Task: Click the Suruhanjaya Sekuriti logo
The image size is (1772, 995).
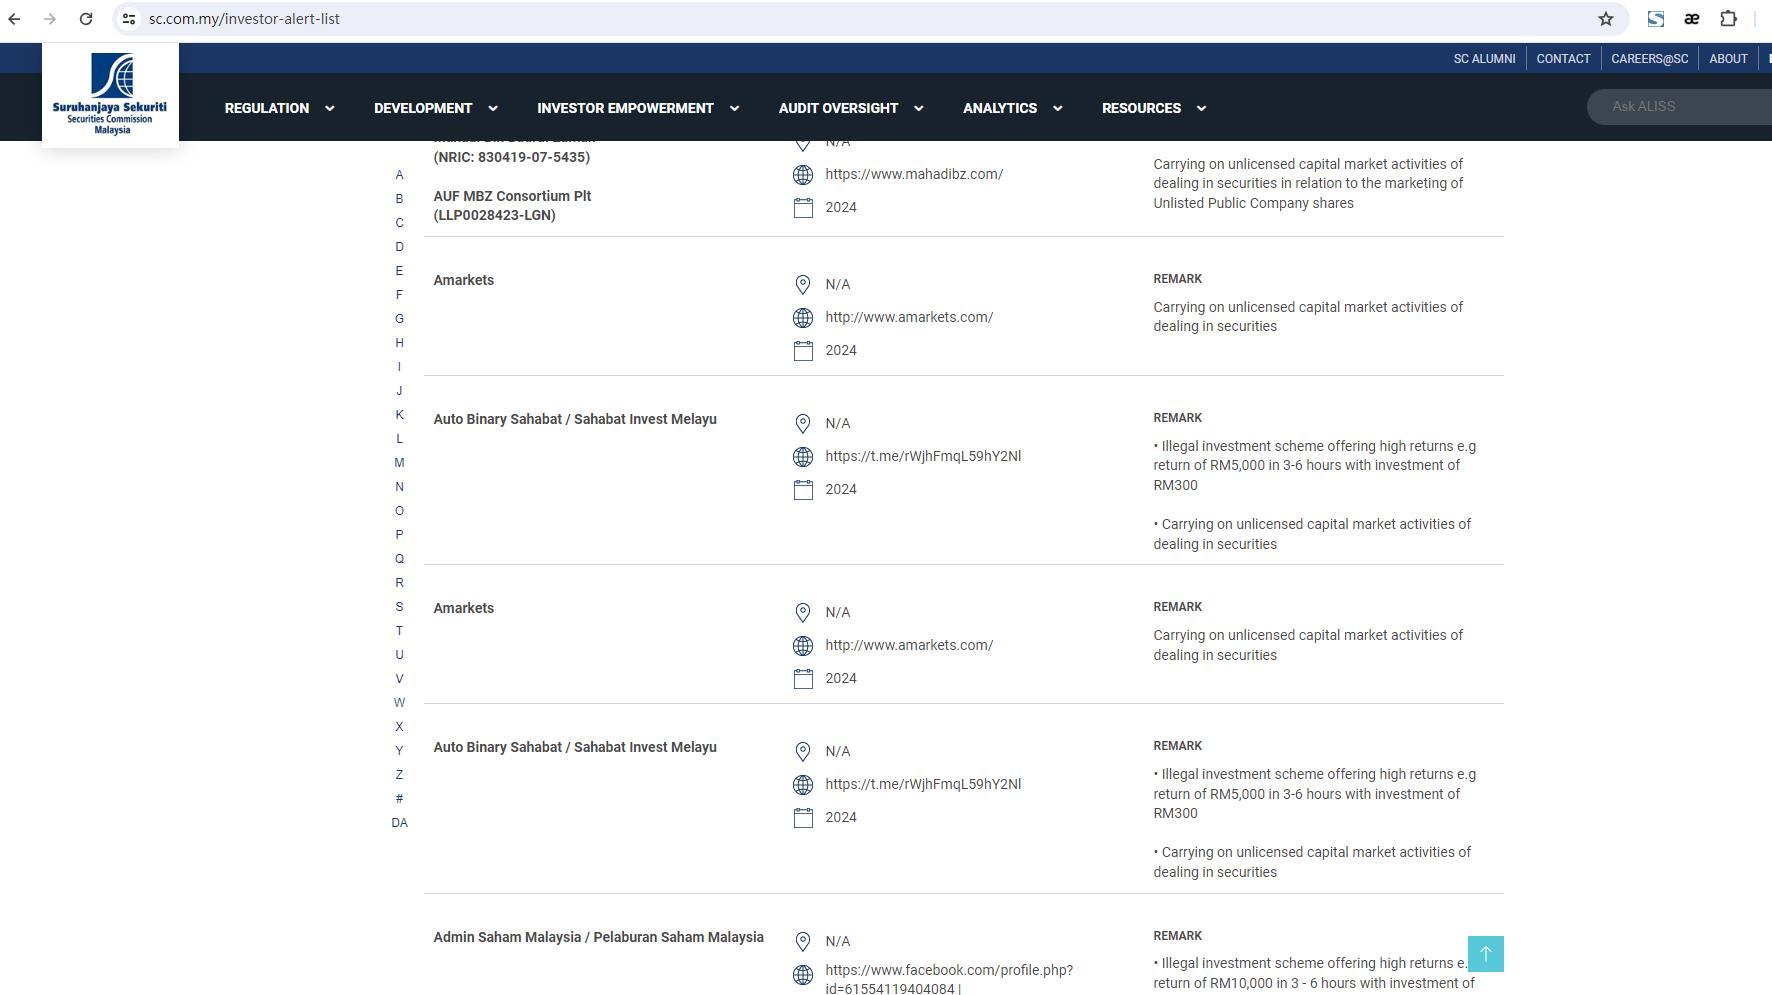Action: [110, 95]
